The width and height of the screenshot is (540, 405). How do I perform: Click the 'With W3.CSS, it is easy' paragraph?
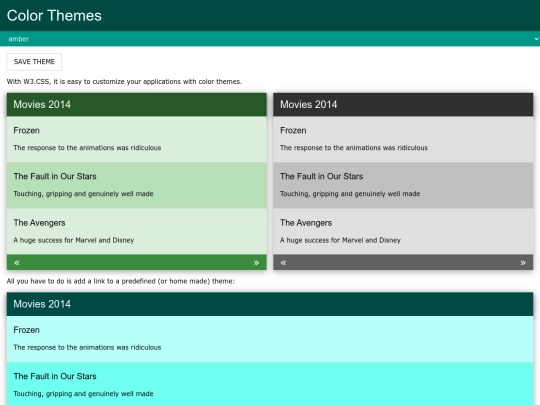[124, 82]
